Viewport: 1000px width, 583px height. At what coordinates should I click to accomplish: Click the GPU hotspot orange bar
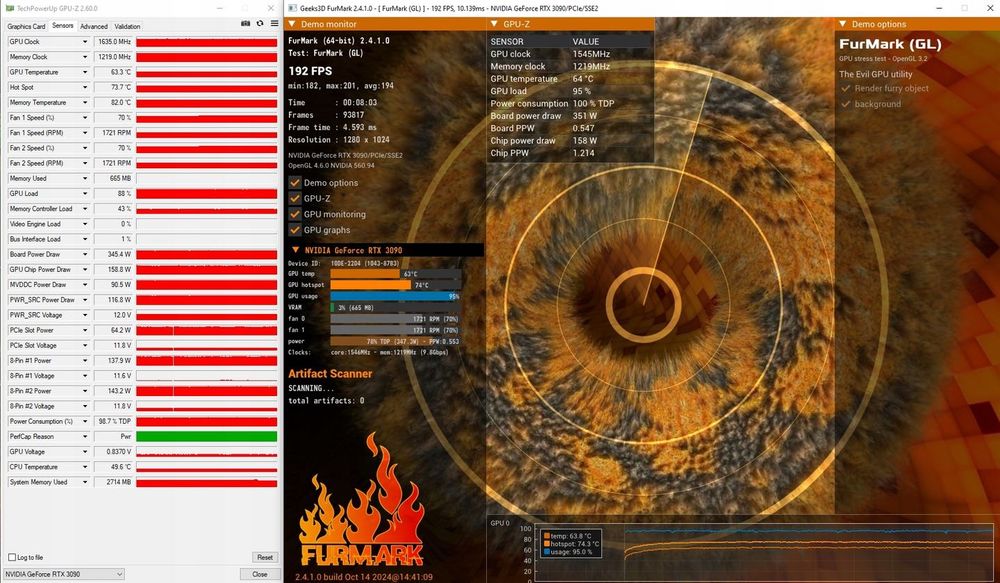pos(371,284)
